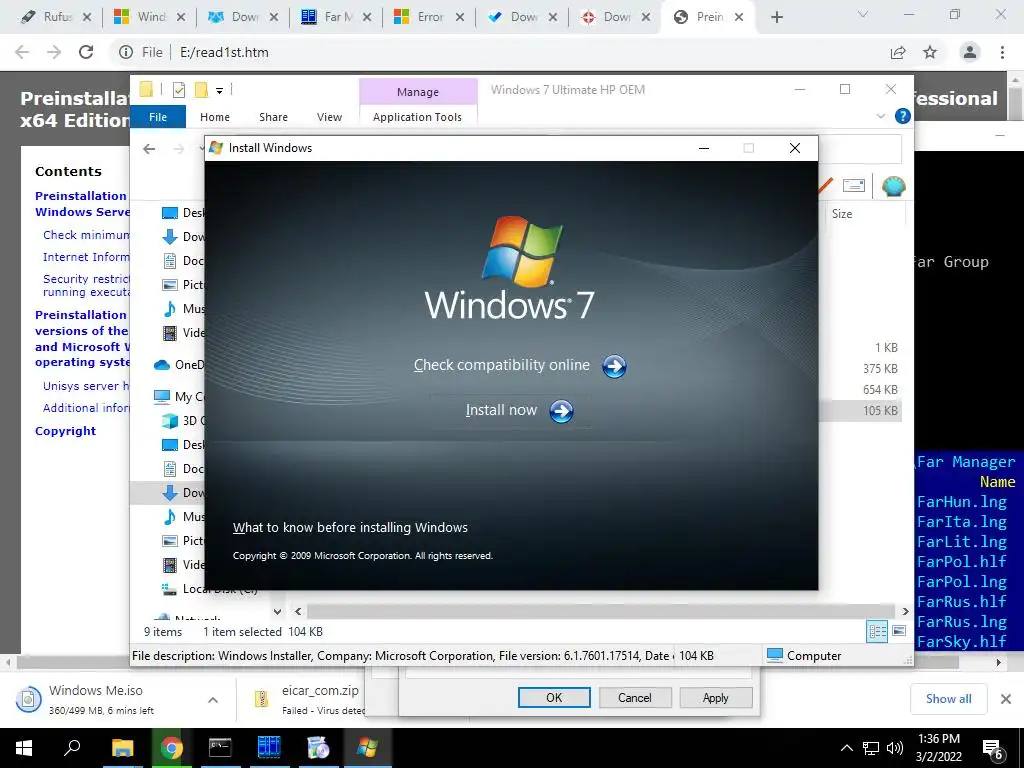The width and height of the screenshot is (1024, 768).
Task: Click Chrome reload page button
Action: pos(86,52)
